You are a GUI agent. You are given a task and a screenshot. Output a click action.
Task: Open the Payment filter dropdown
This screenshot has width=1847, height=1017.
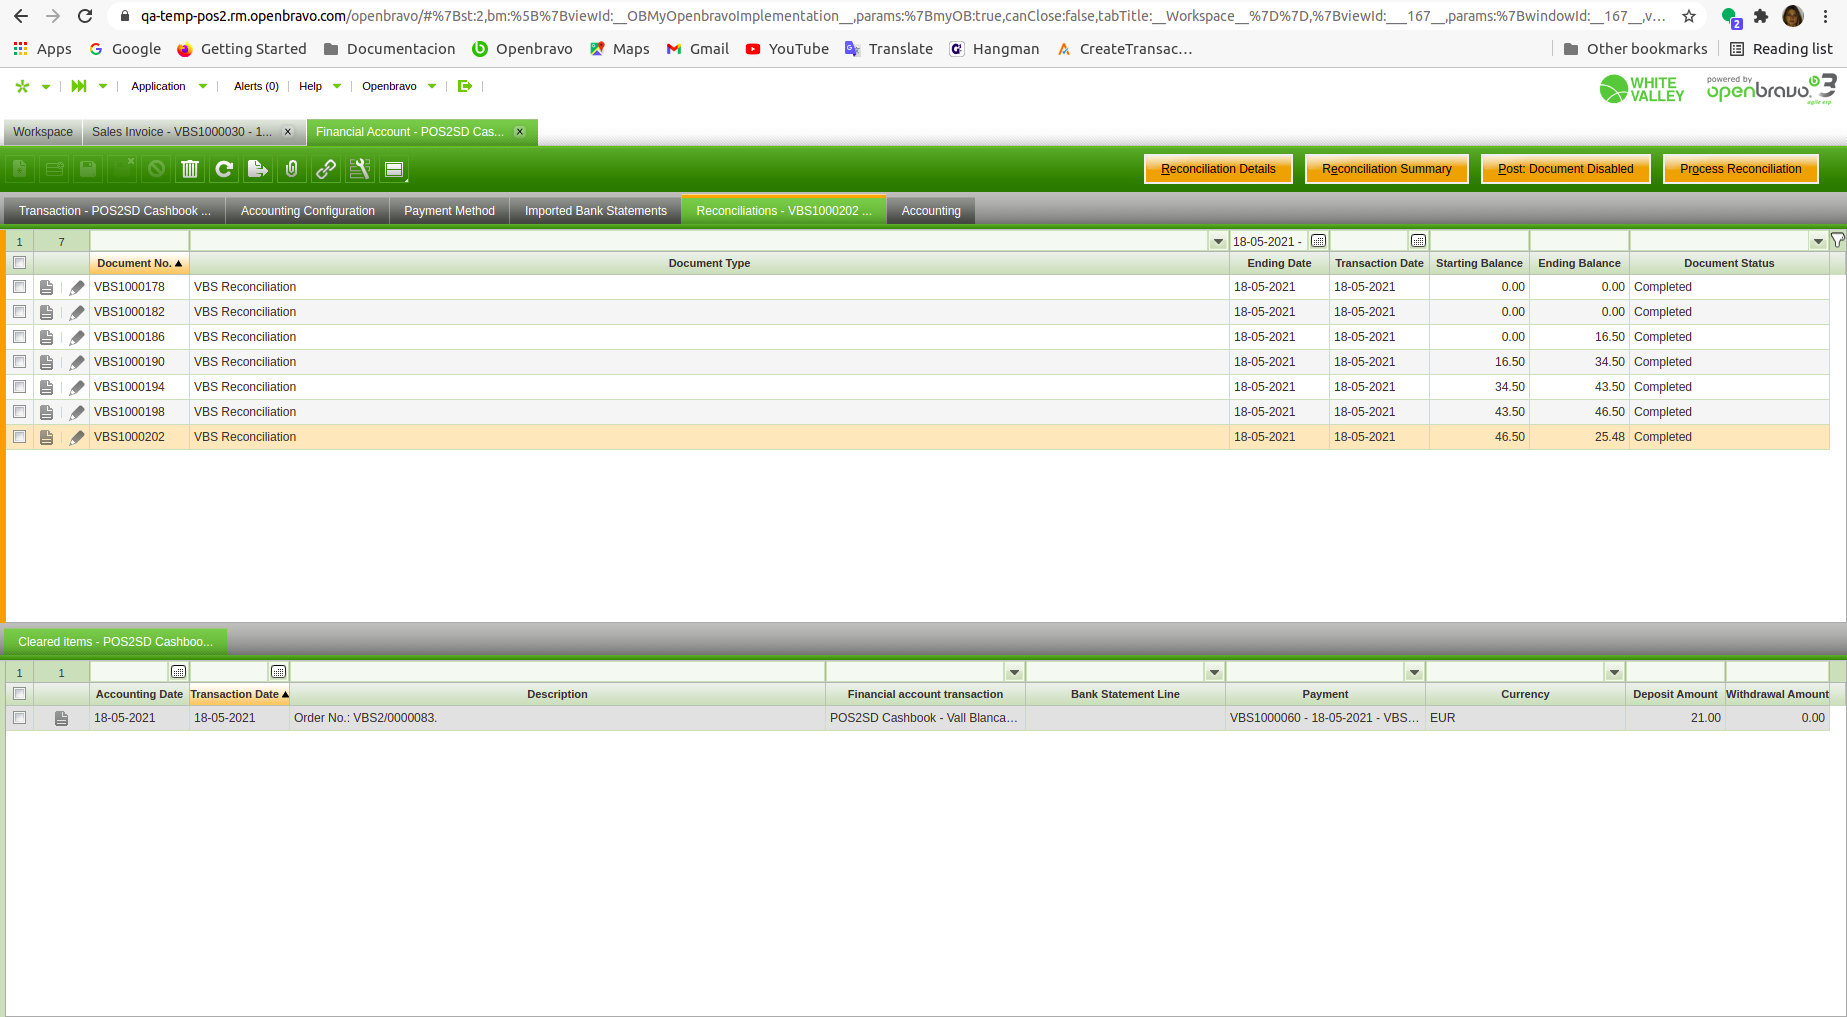(1415, 672)
